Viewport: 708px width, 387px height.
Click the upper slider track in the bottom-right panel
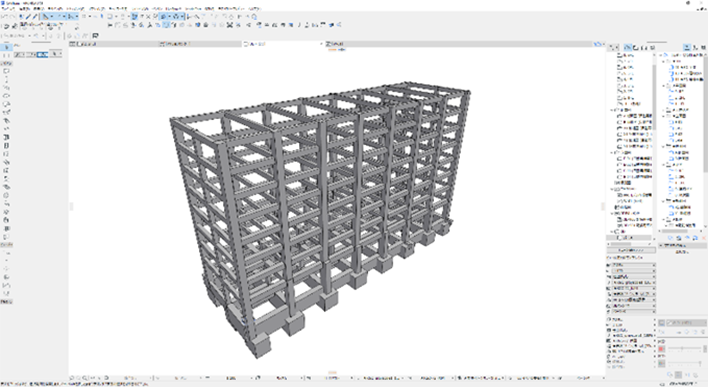(x=684, y=349)
